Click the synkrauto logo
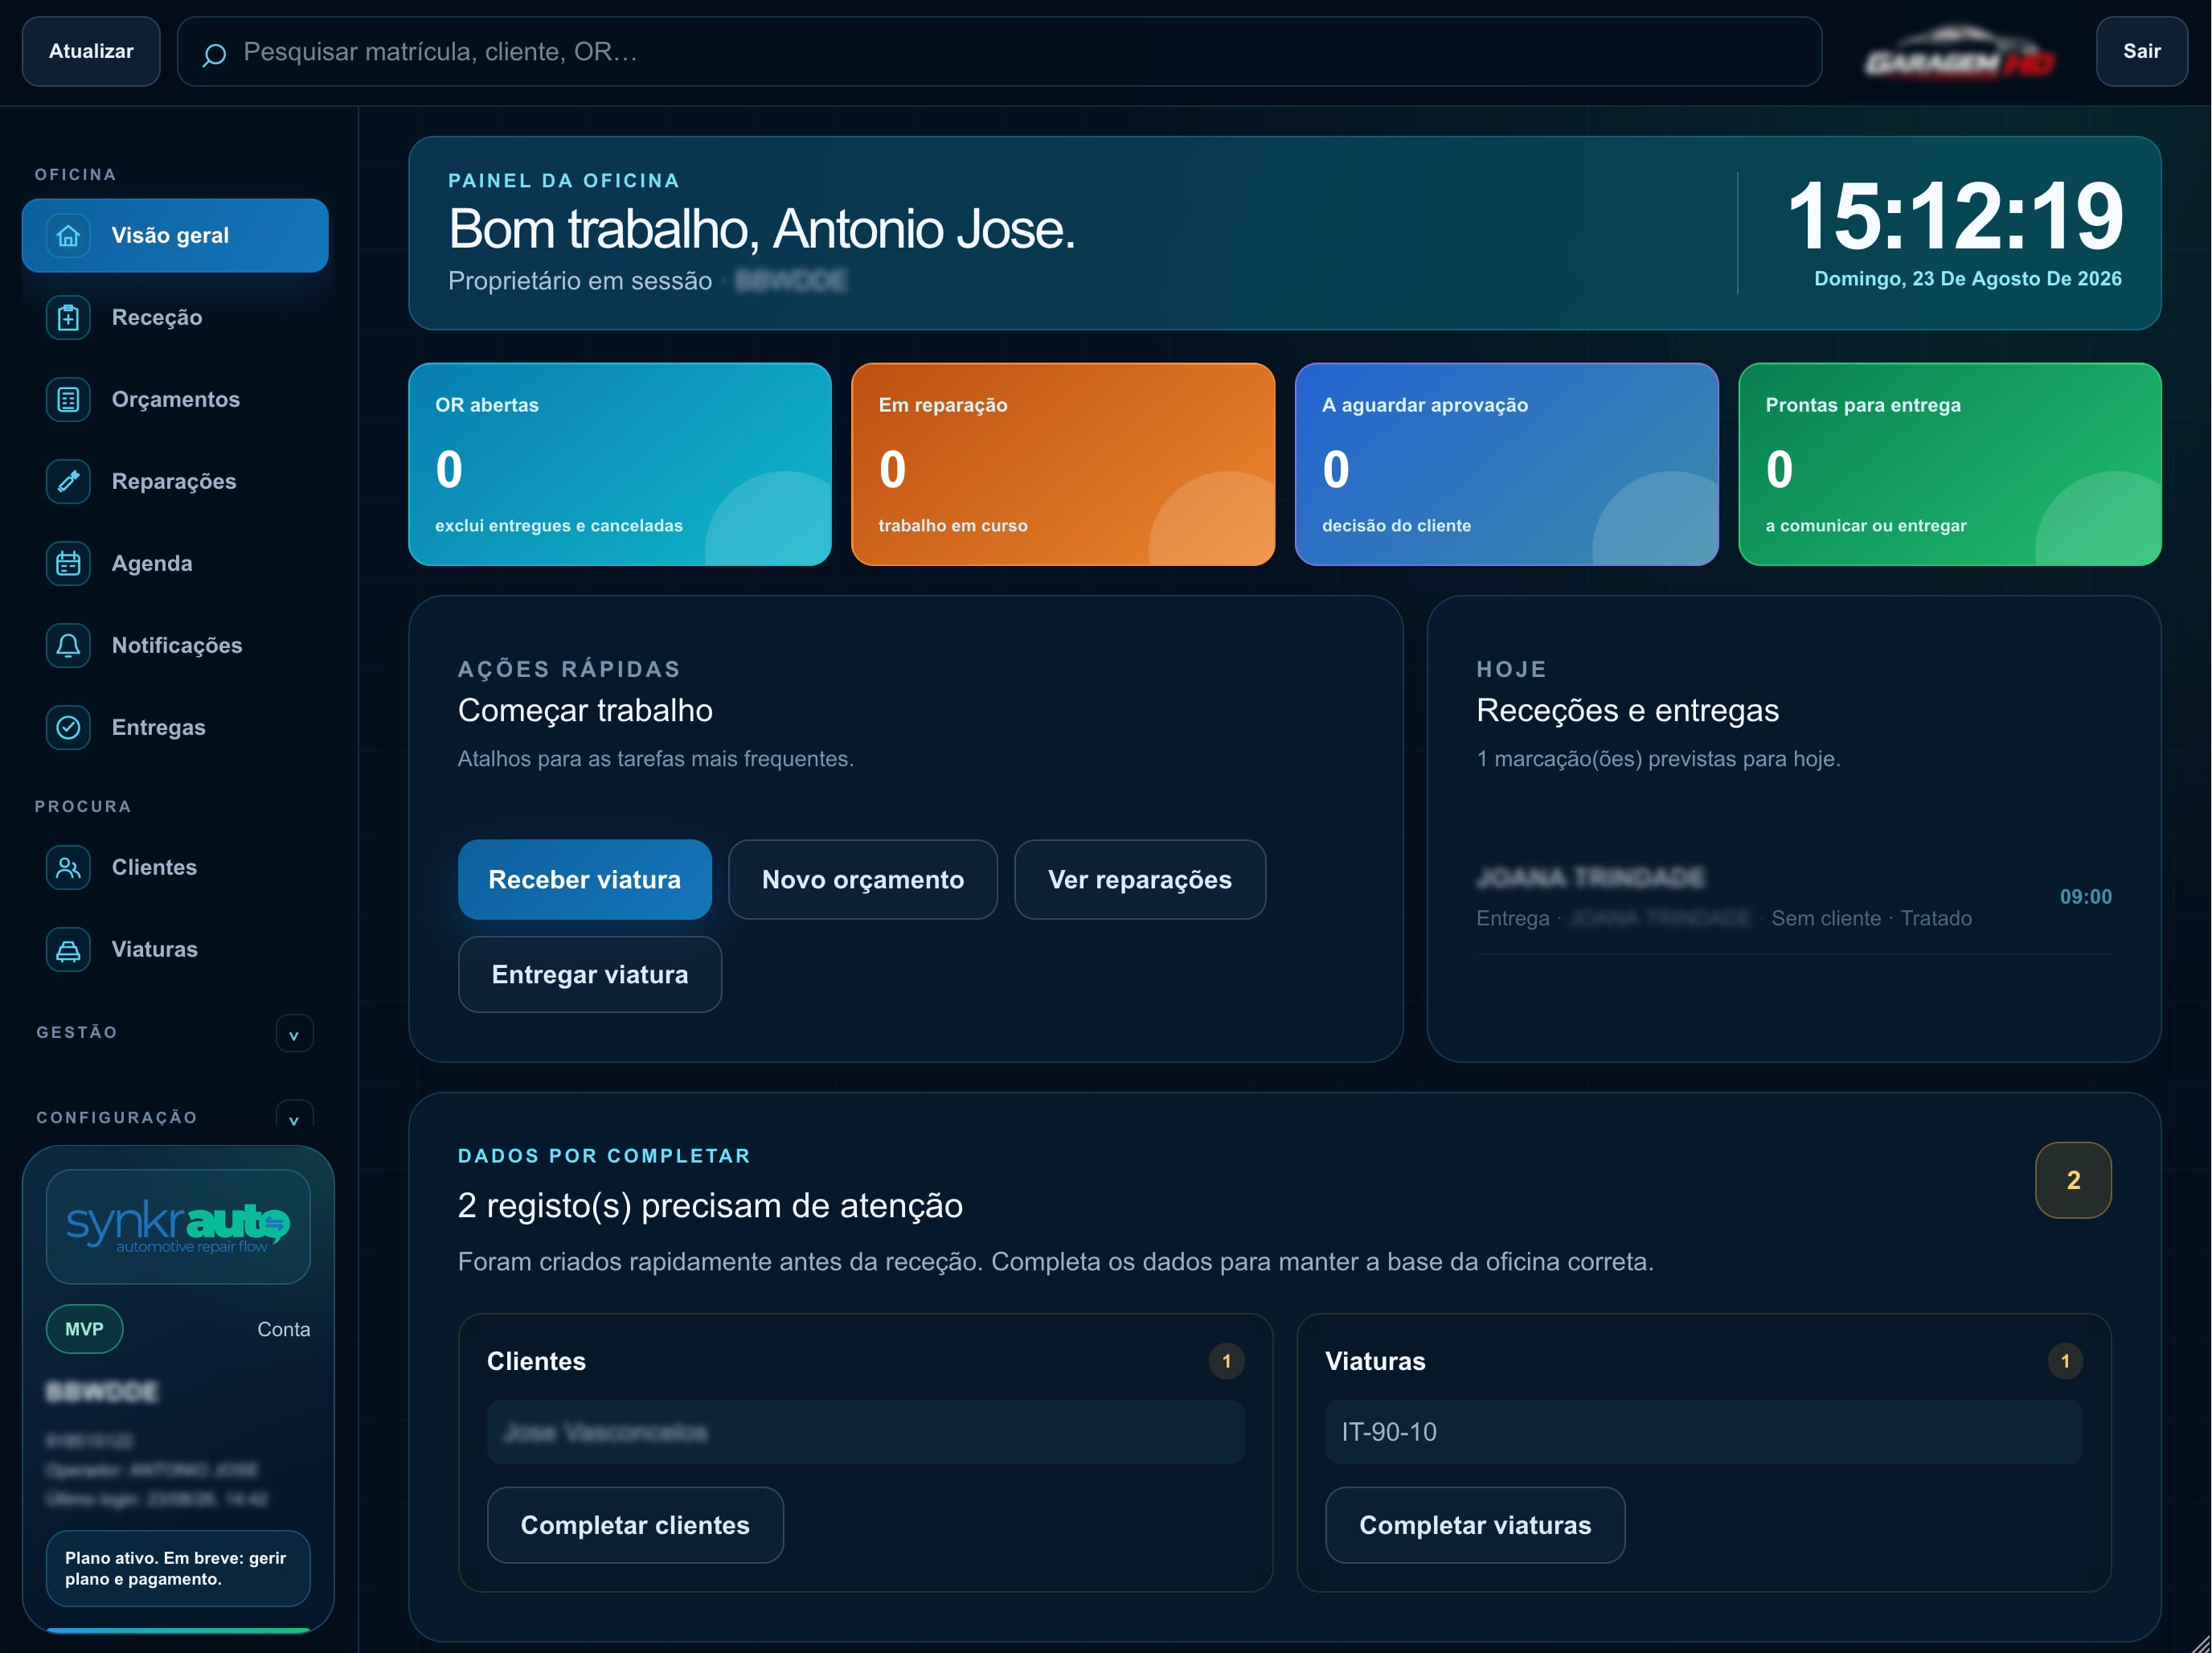2212x1653 pixels. click(x=178, y=1226)
